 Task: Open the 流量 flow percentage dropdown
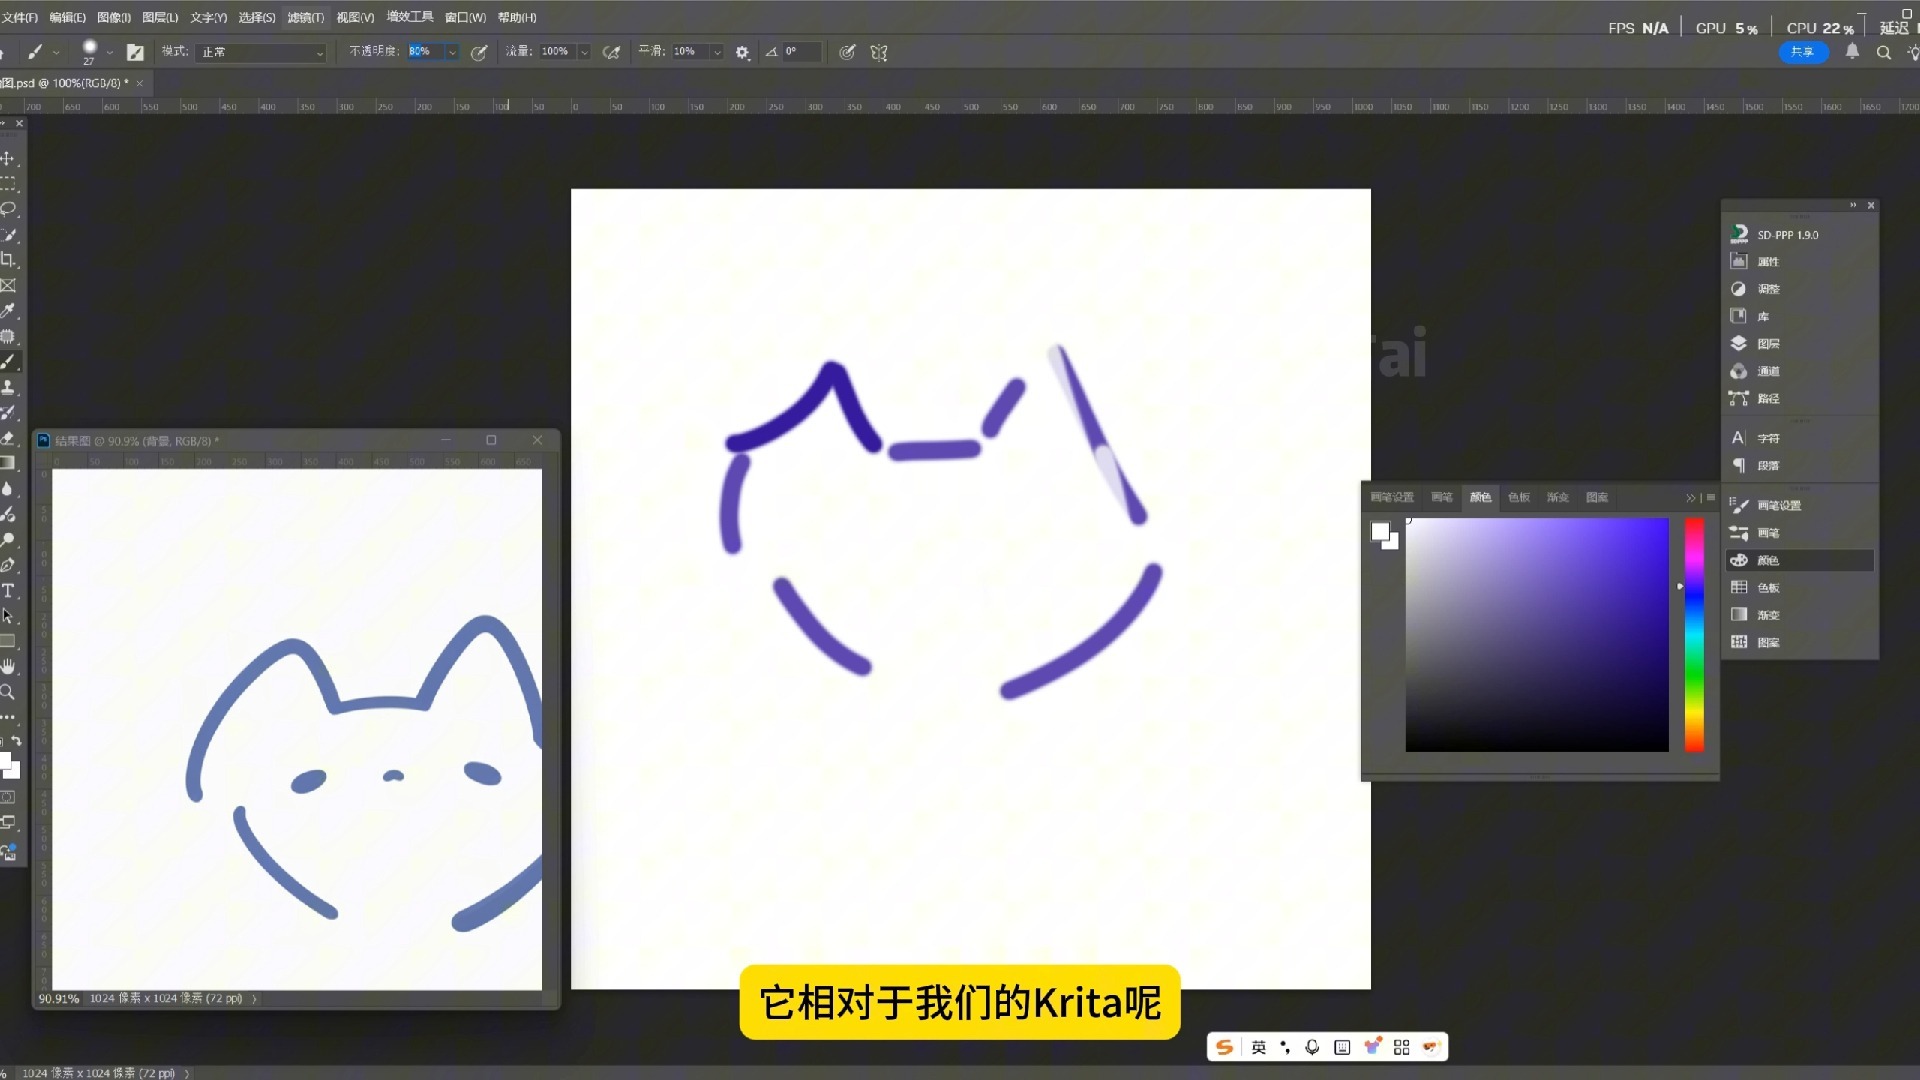pyautogui.click(x=584, y=52)
